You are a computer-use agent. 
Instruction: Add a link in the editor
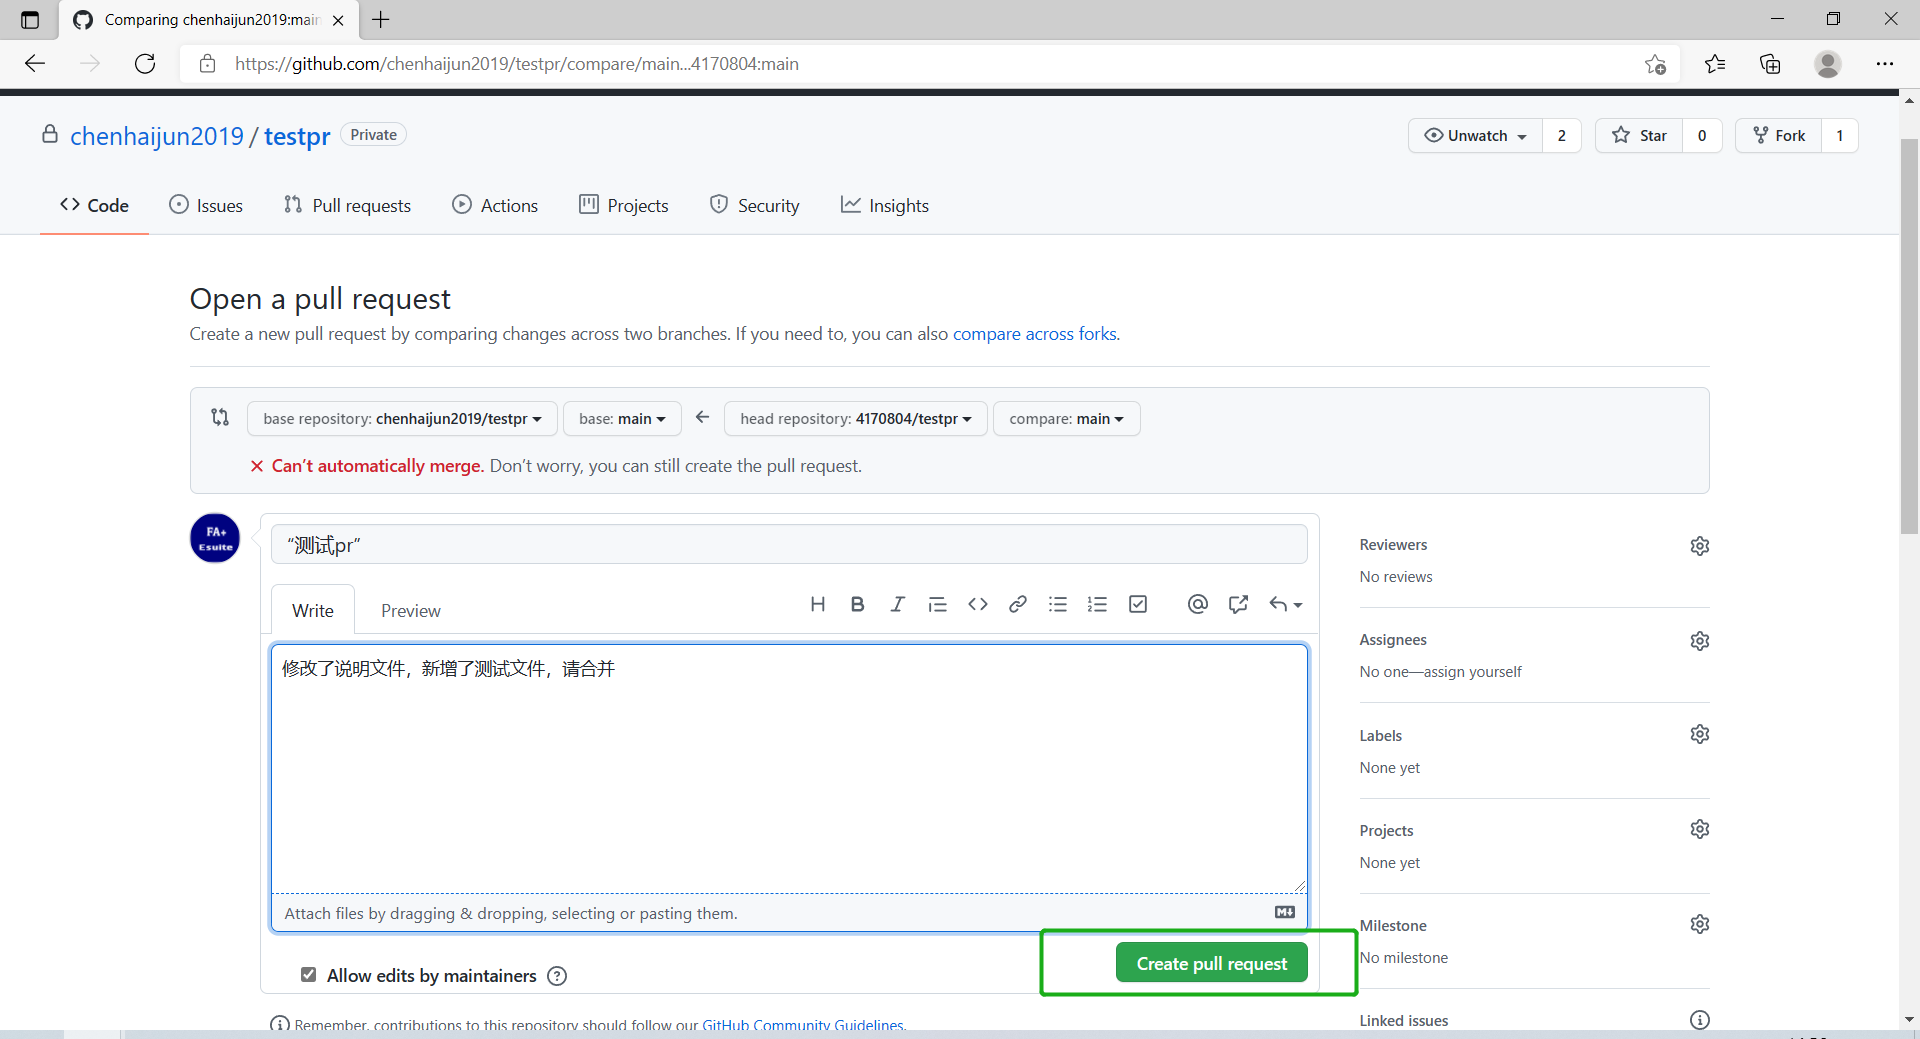tap(1018, 604)
